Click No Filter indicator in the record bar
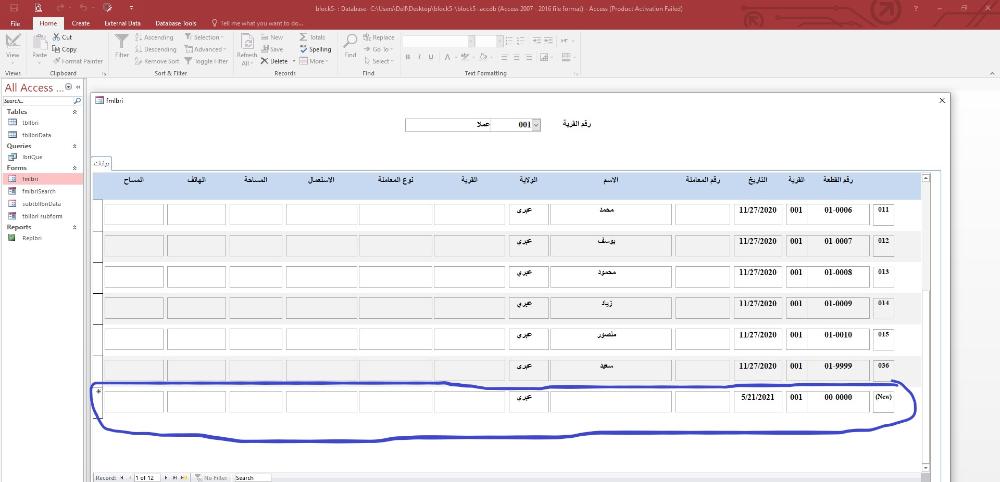 [211, 478]
